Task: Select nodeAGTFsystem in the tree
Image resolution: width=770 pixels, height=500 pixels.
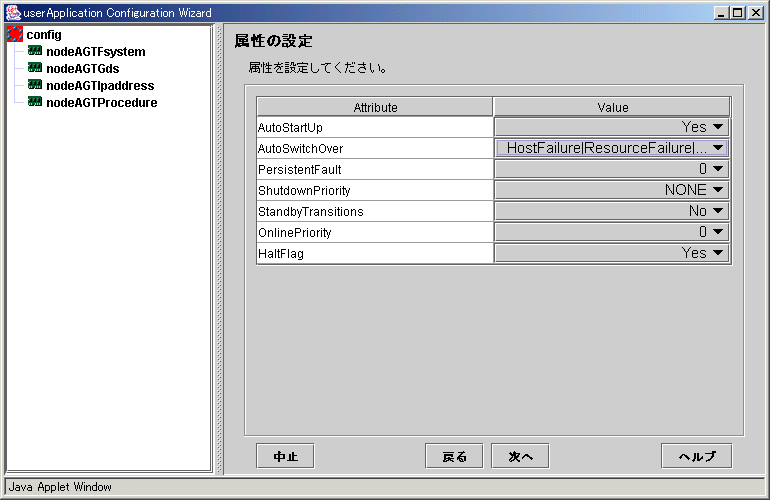Action: [96, 52]
